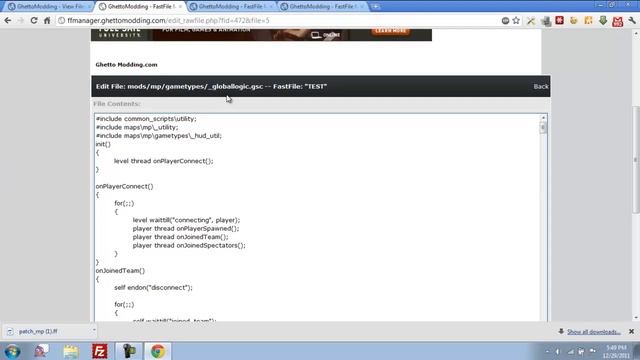The image size is (640, 360).
Task: Click inside the File Contents text area
Action: click(317, 217)
